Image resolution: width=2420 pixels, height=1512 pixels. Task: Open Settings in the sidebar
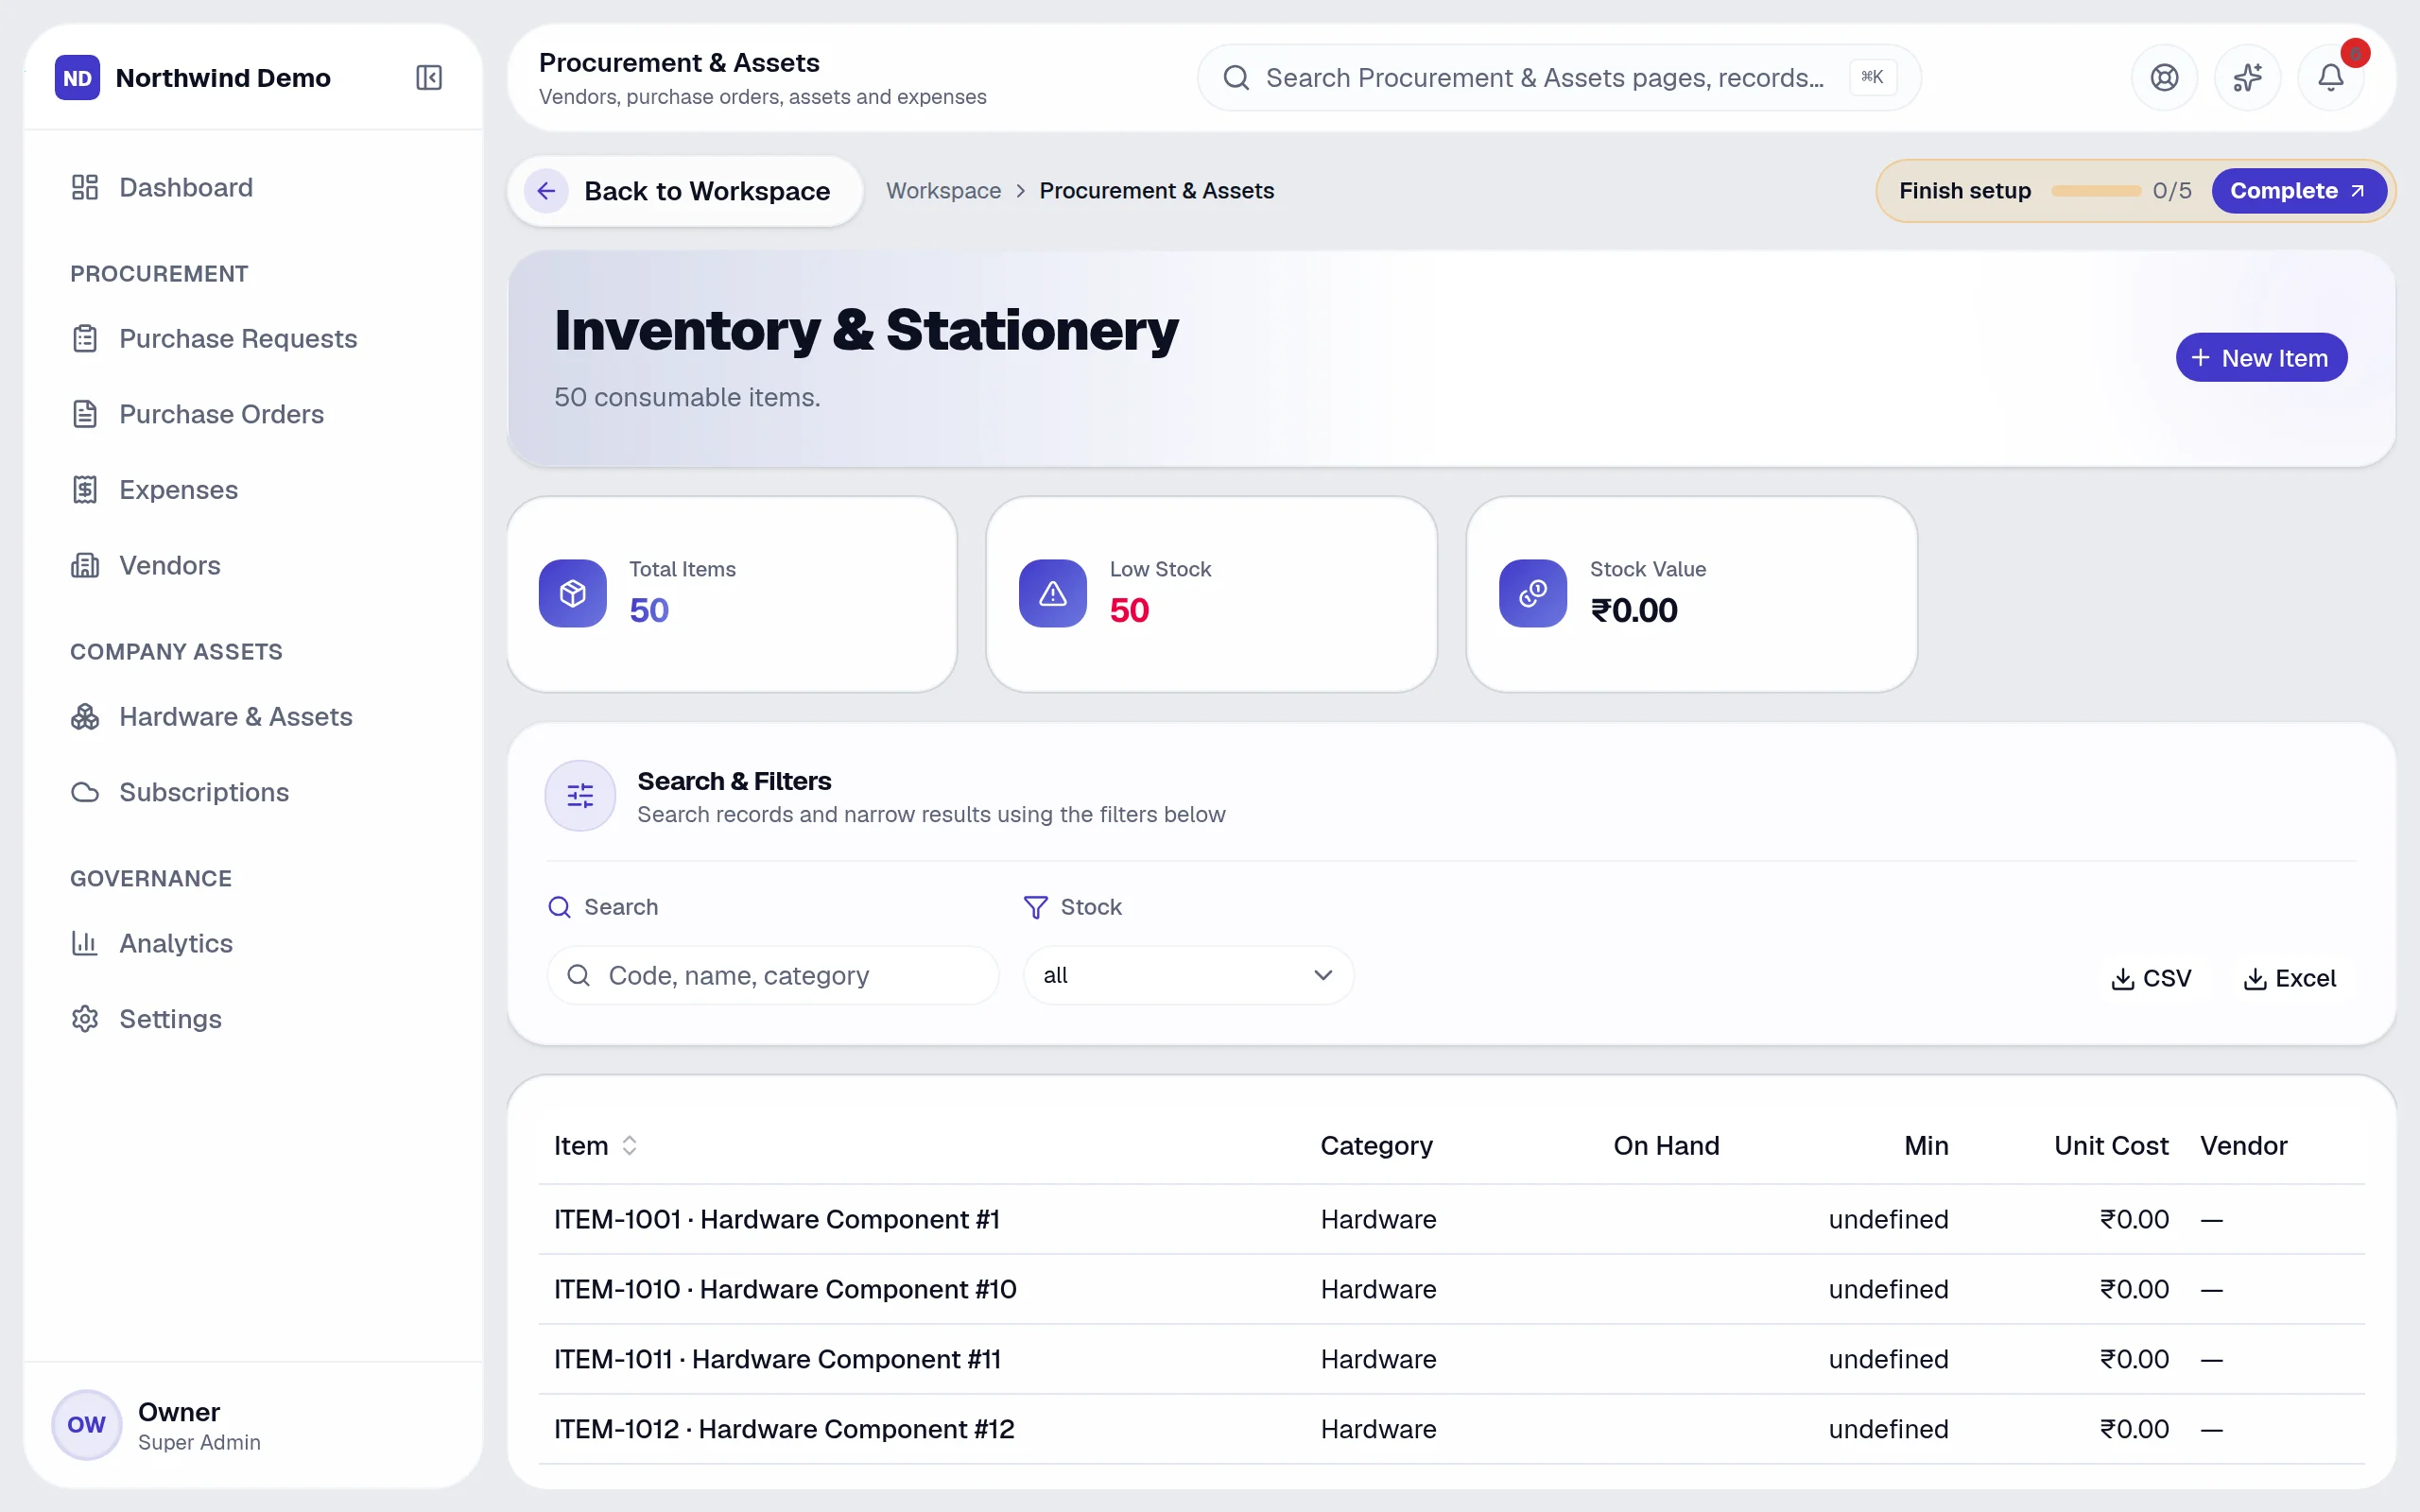pos(254,1019)
